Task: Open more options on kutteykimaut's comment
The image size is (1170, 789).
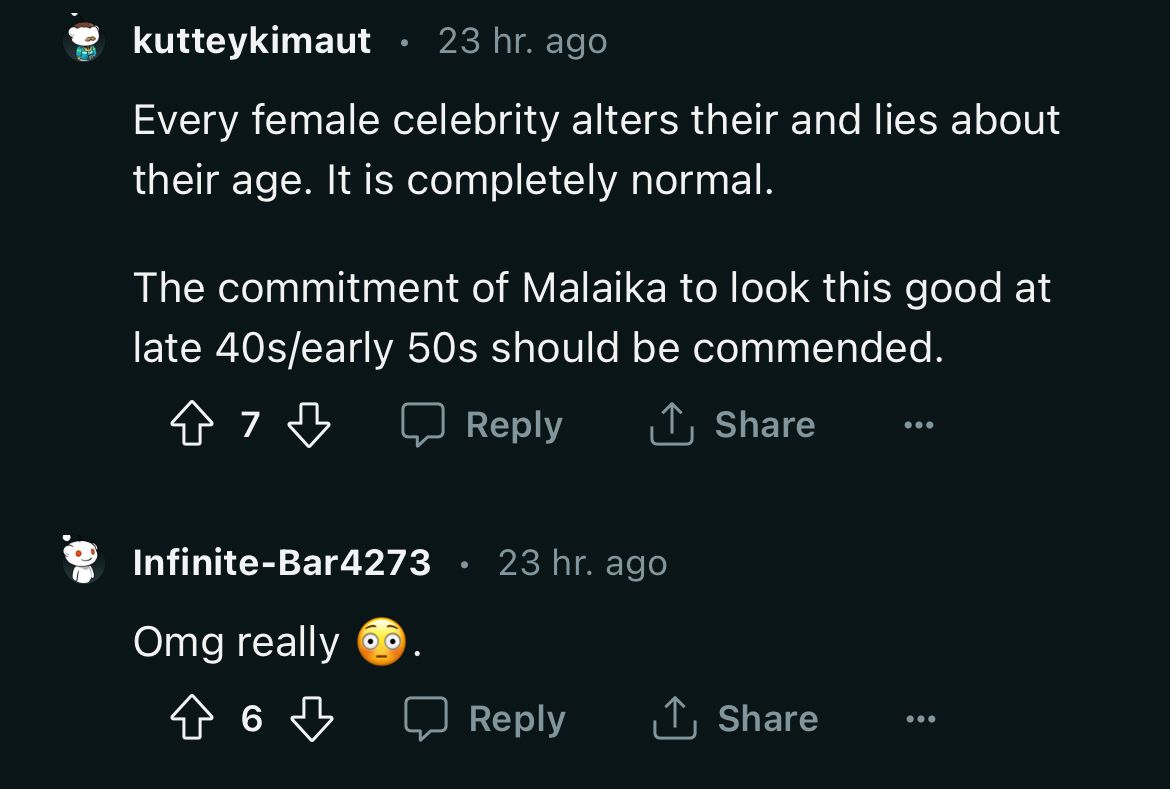Action: [917, 426]
